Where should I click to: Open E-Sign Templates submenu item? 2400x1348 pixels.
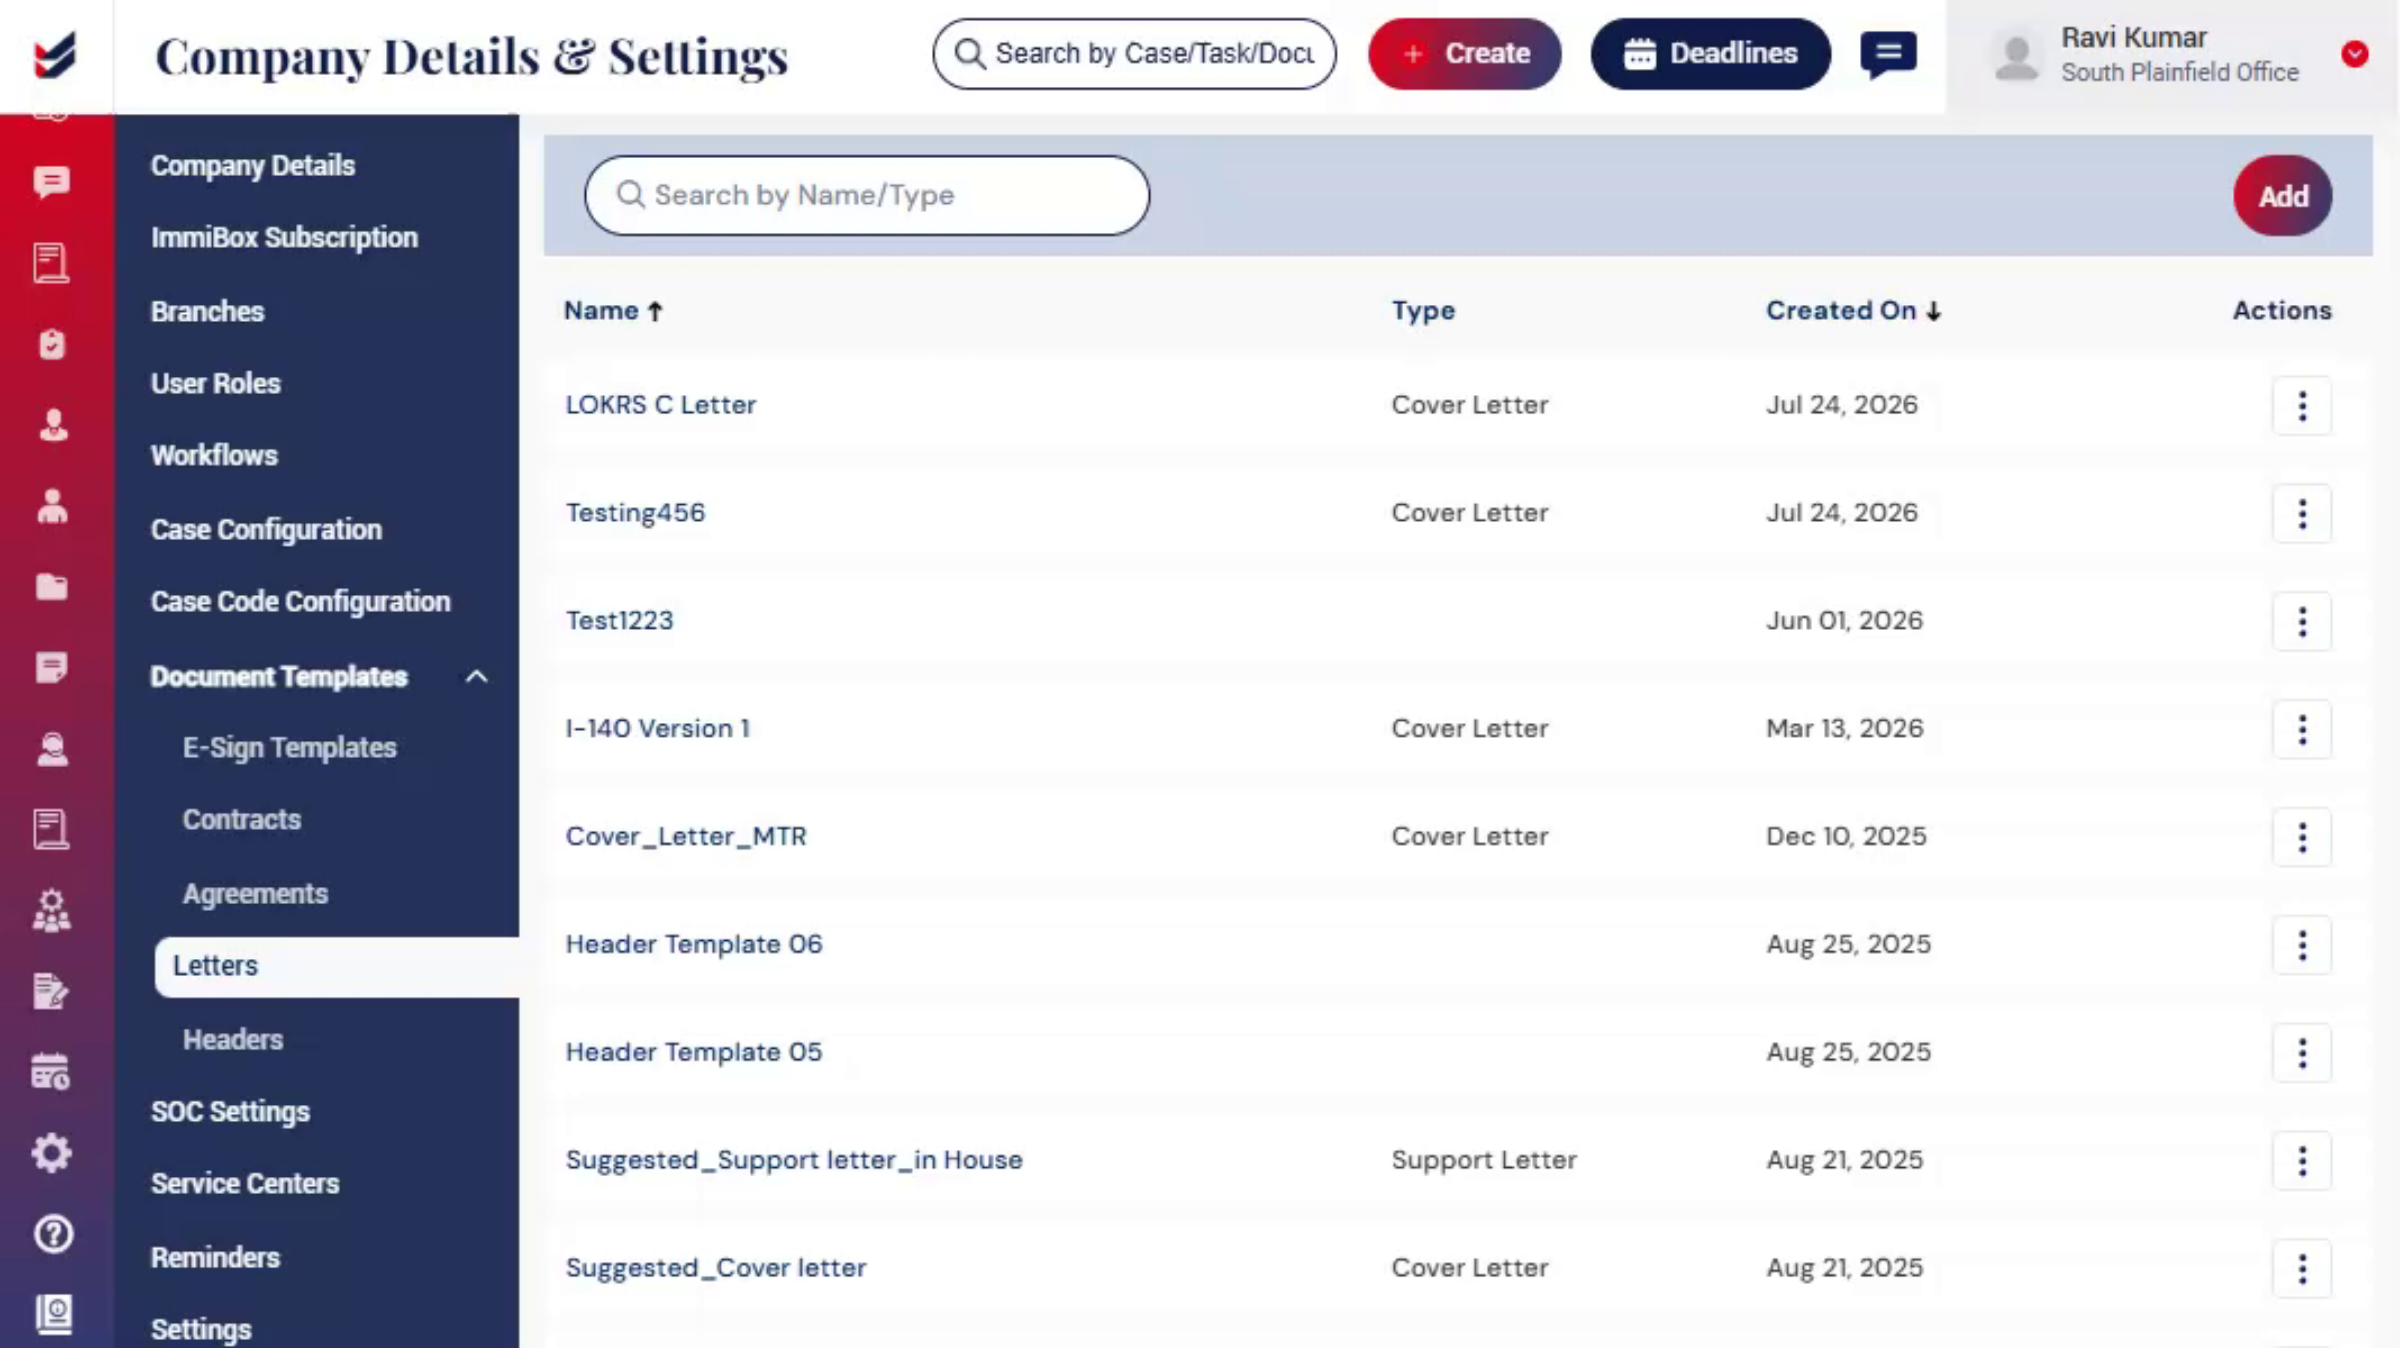pos(290,748)
